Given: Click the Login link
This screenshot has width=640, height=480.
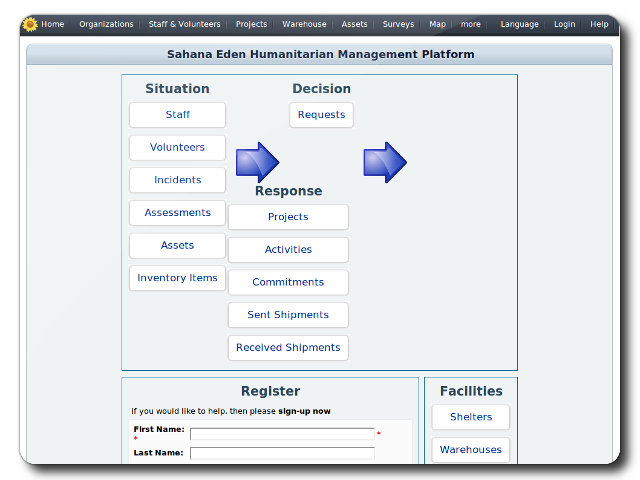Looking at the screenshot, I should (x=564, y=24).
